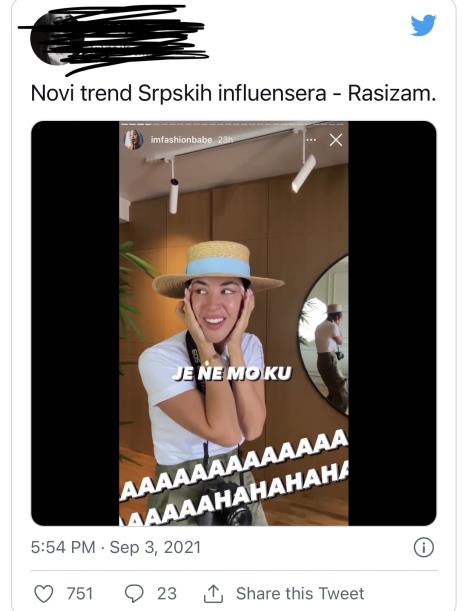Click the tweet text "Novi trend Srpskih influensera"
The image size is (468, 611).
(178, 94)
